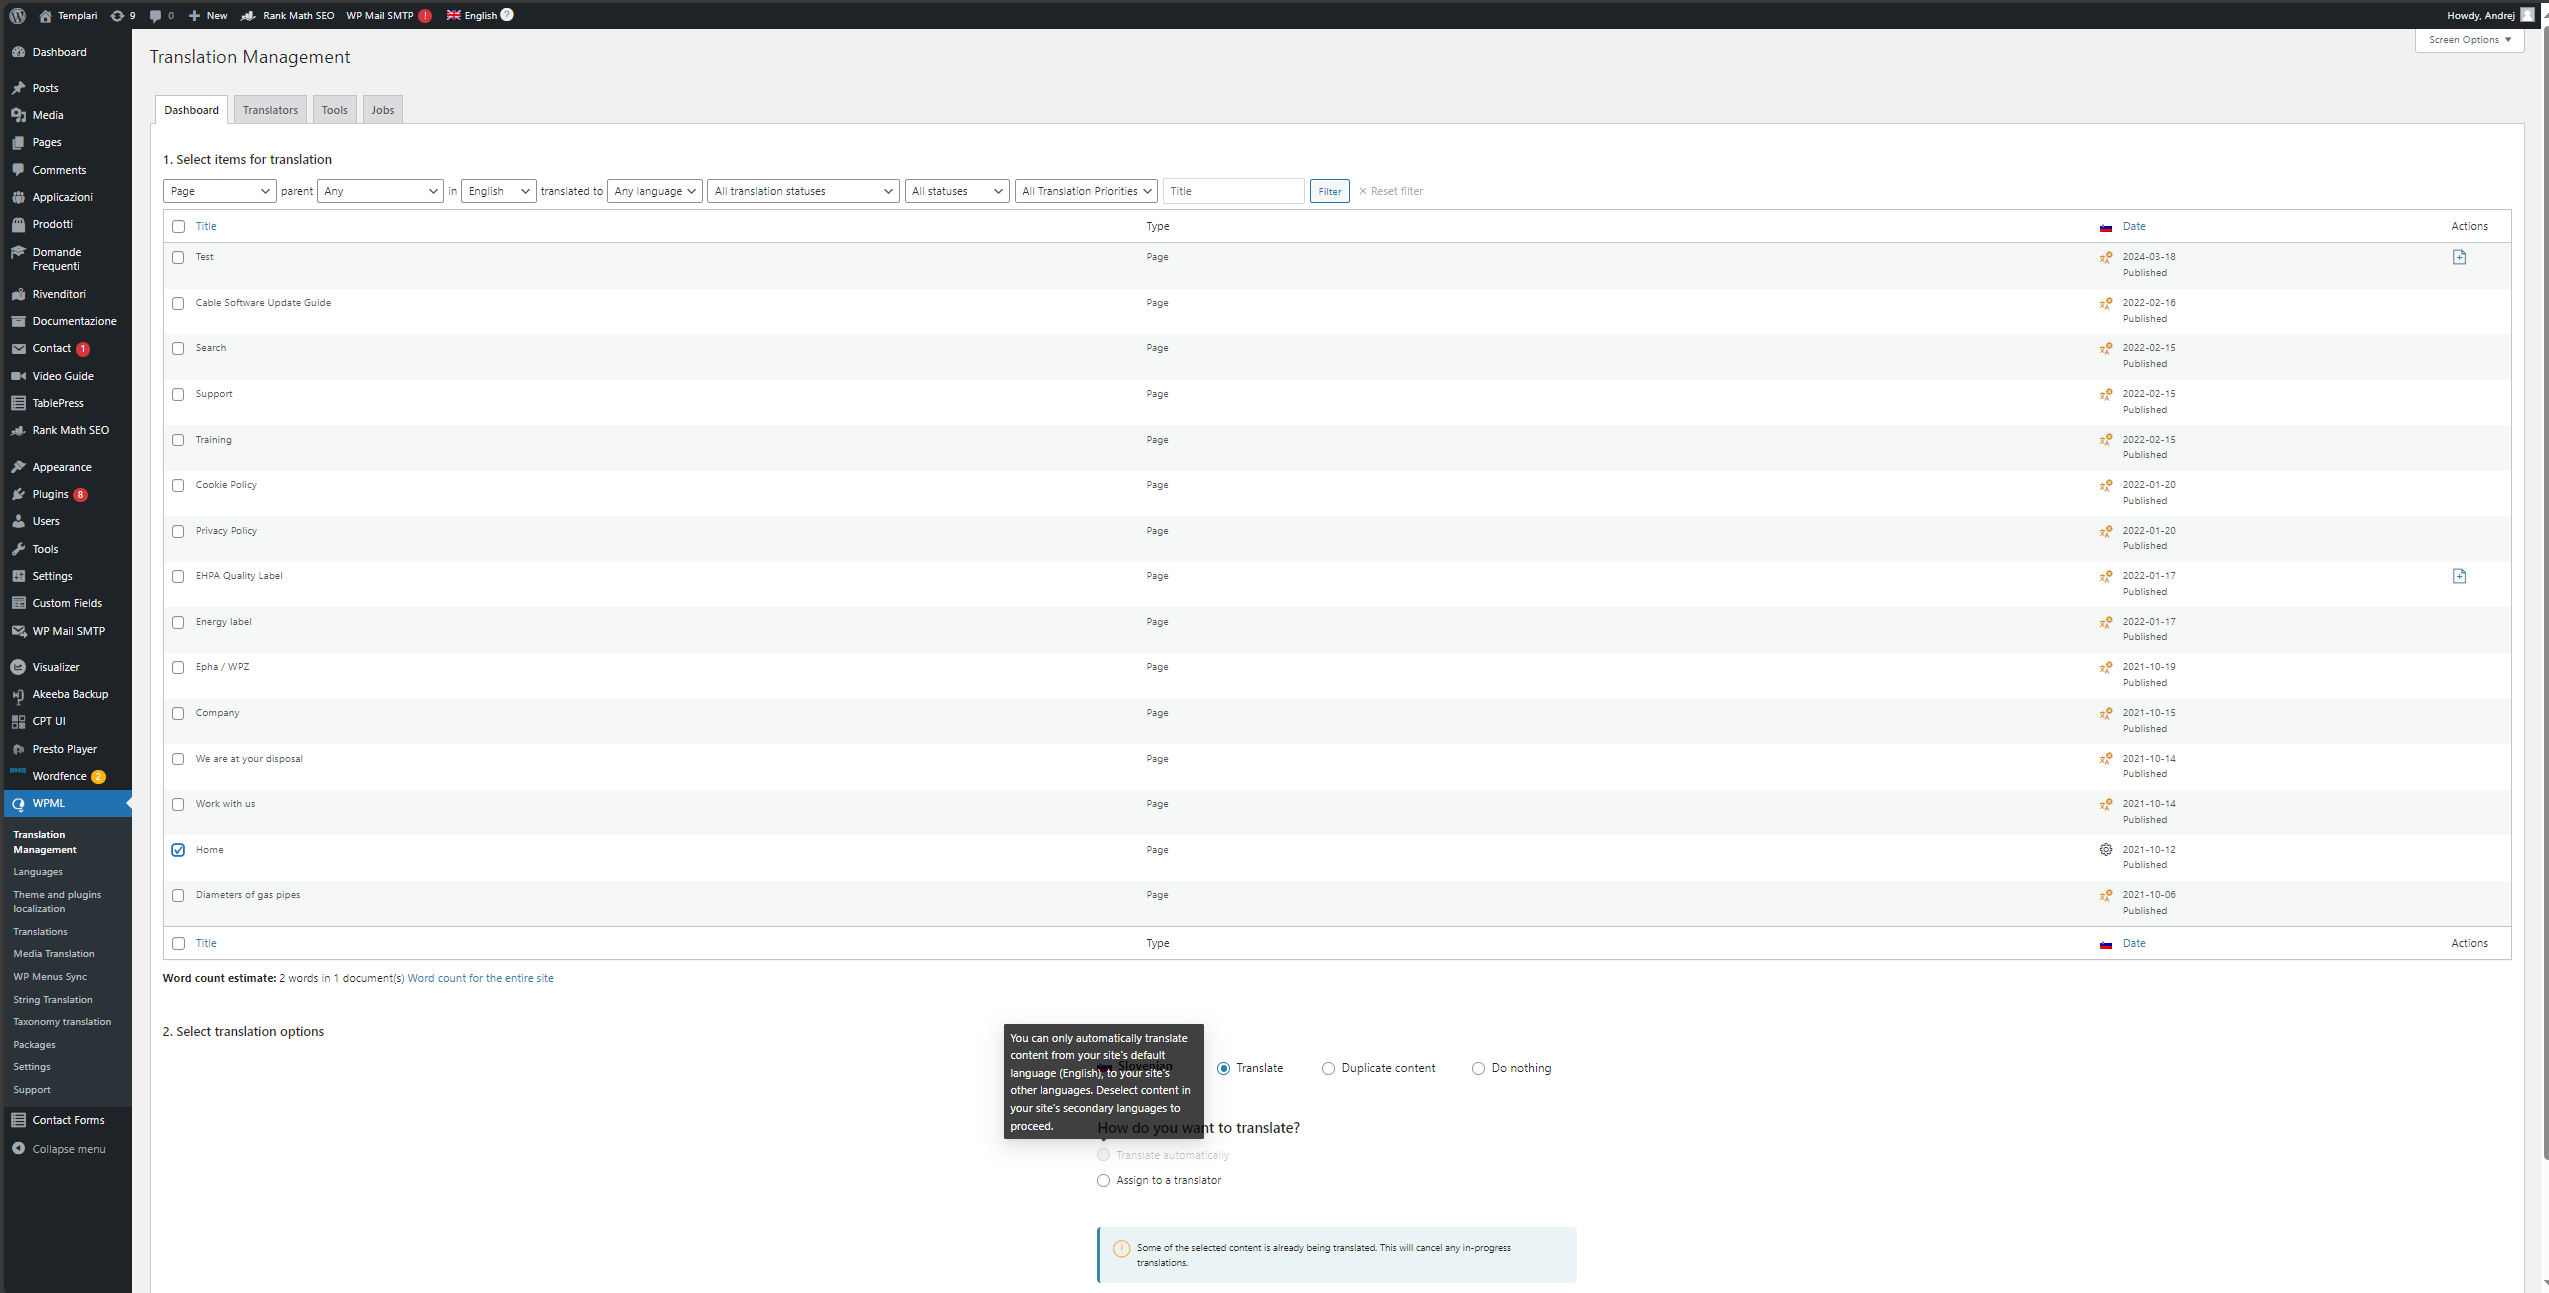Open Rank Math SEO in admin bar

pos(288,15)
